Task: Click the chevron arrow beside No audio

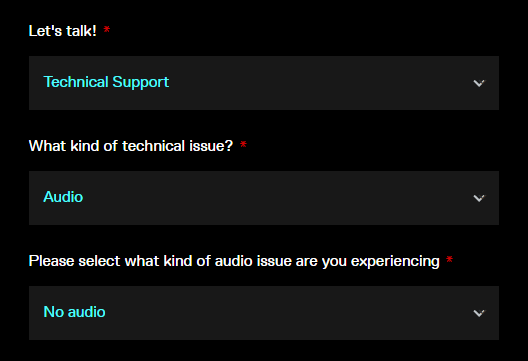Action: 479,313
